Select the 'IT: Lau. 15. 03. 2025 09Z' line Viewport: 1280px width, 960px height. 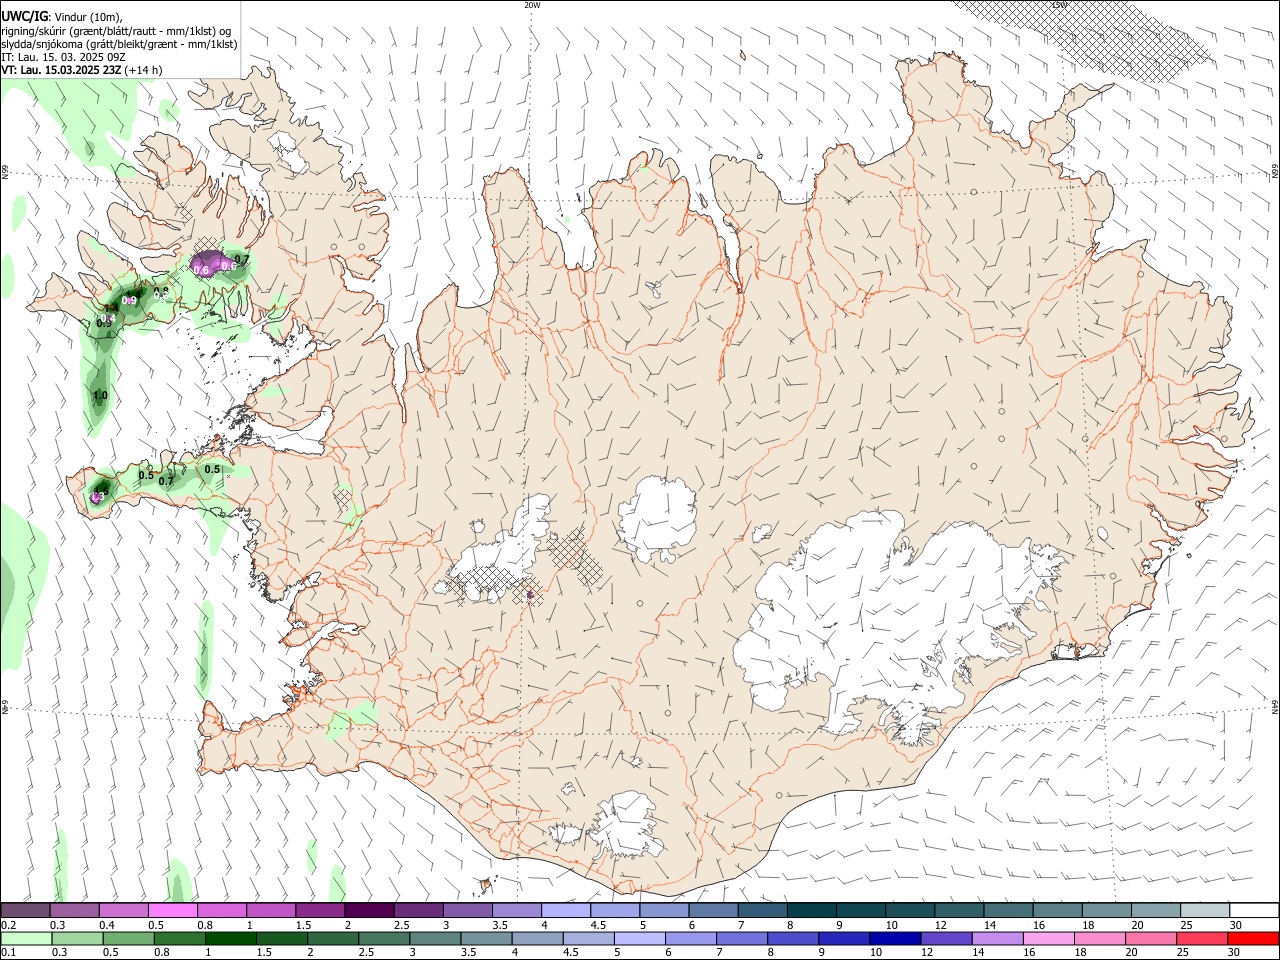(63, 57)
